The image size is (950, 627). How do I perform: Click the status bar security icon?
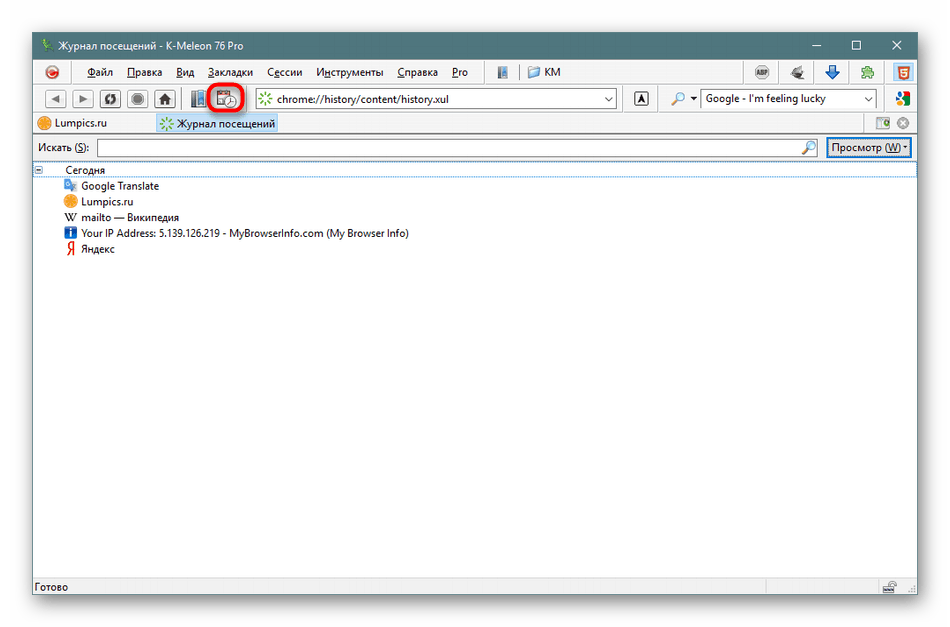[x=889, y=586]
